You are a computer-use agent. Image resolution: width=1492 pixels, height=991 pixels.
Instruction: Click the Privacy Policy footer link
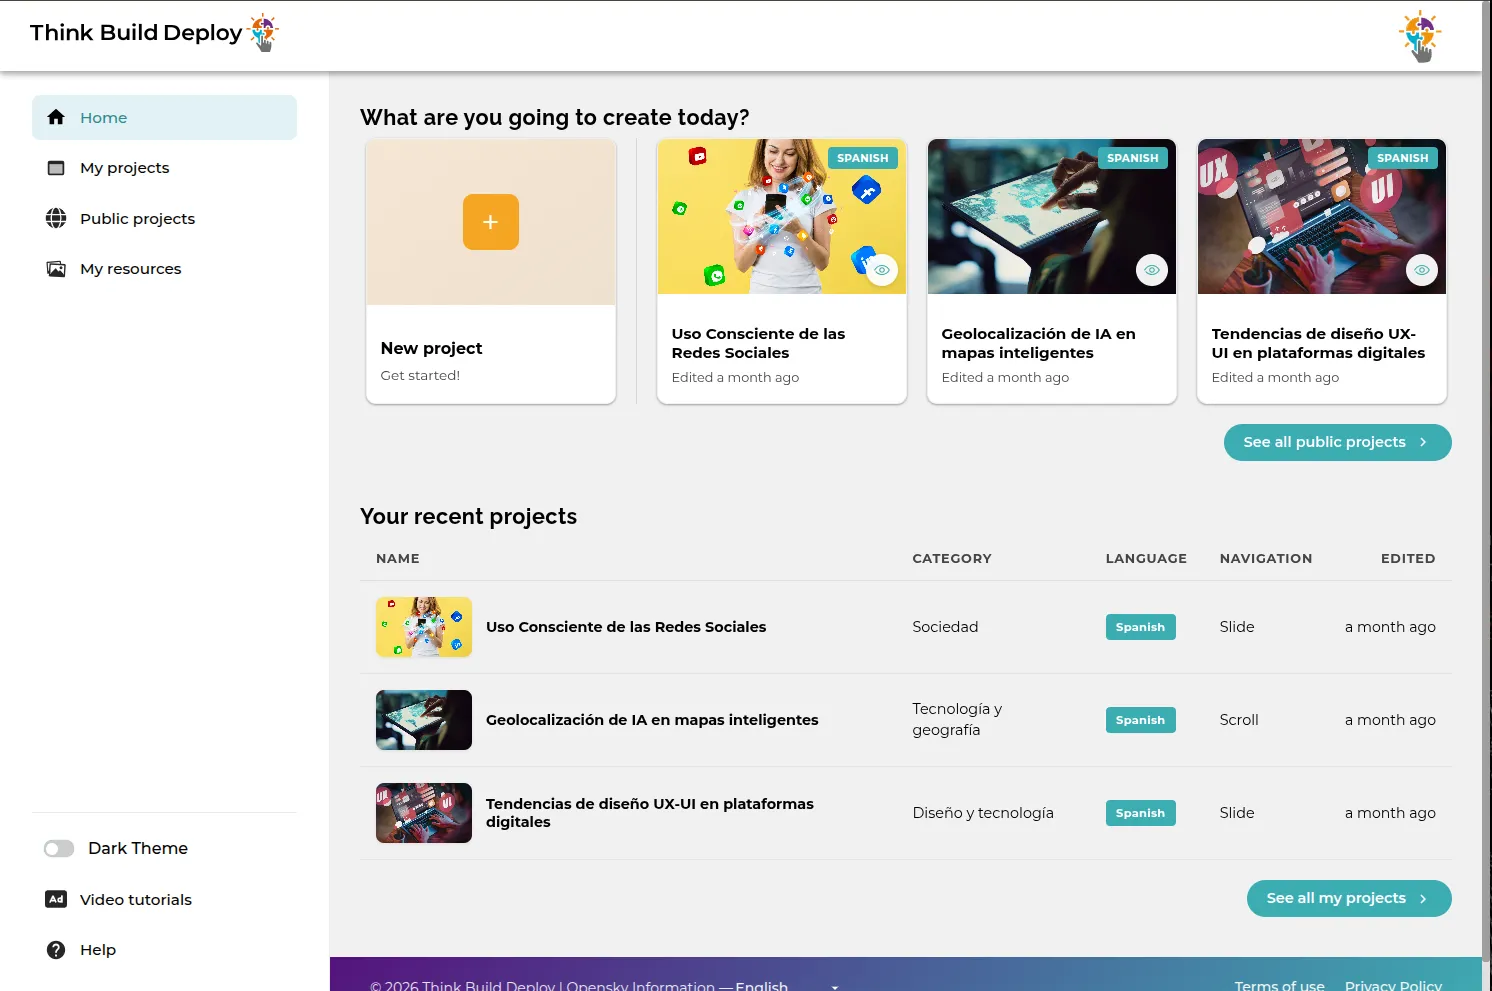pyautogui.click(x=1393, y=985)
